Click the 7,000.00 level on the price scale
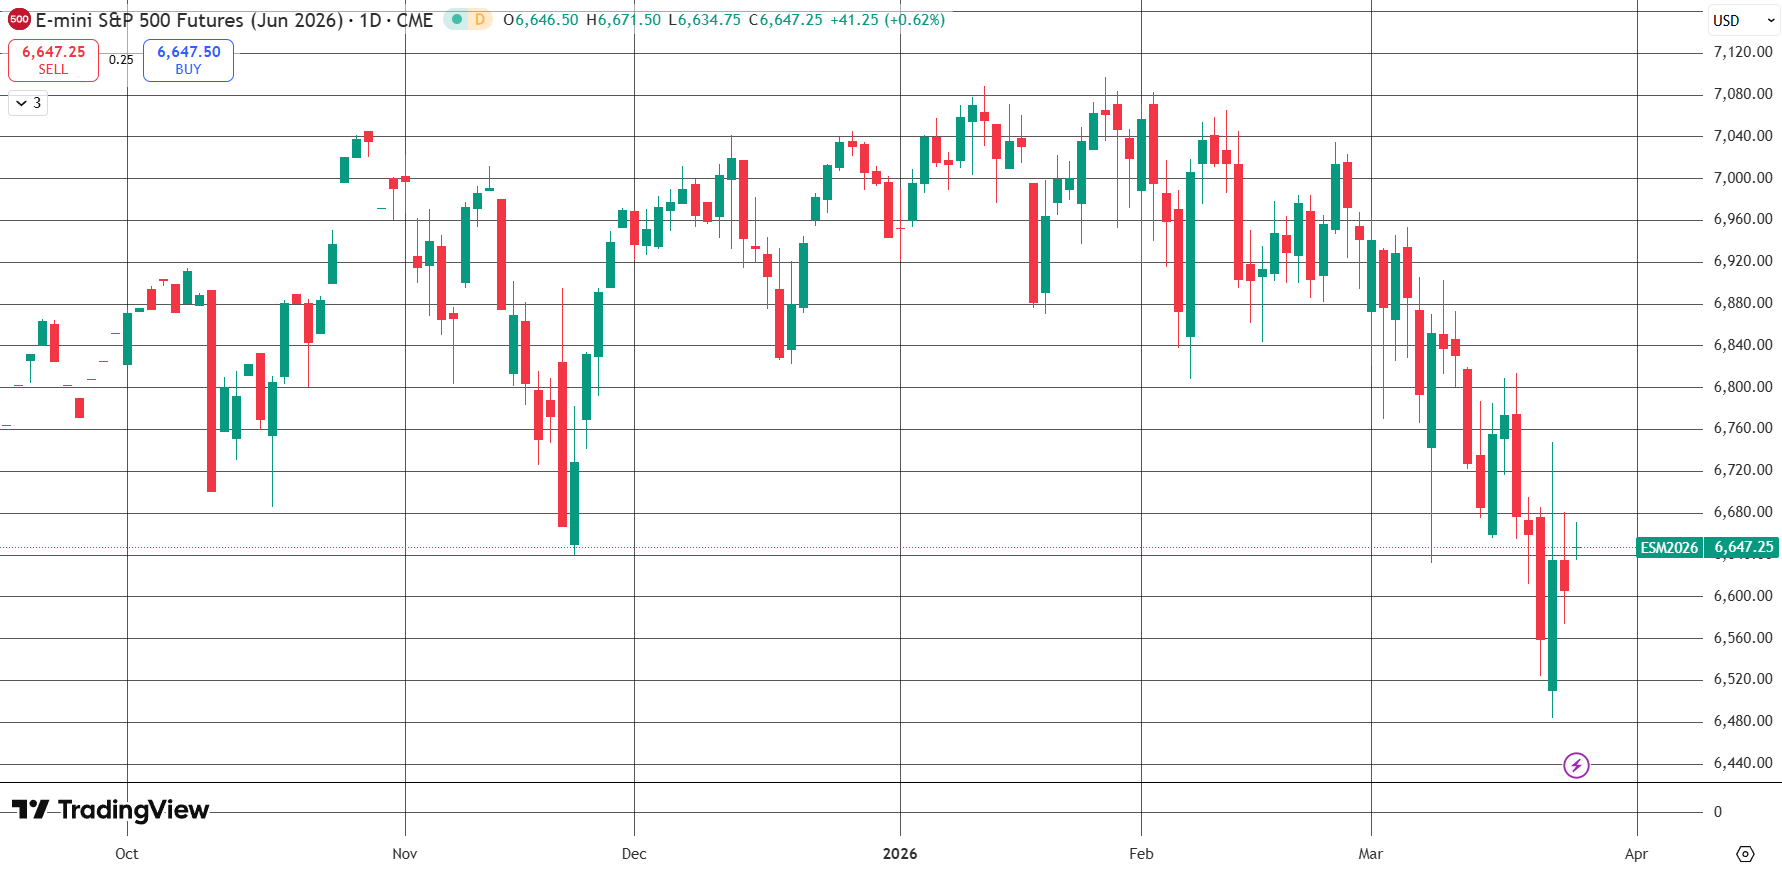The height and width of the screenshot is (869, 1782). point(1743,178)
